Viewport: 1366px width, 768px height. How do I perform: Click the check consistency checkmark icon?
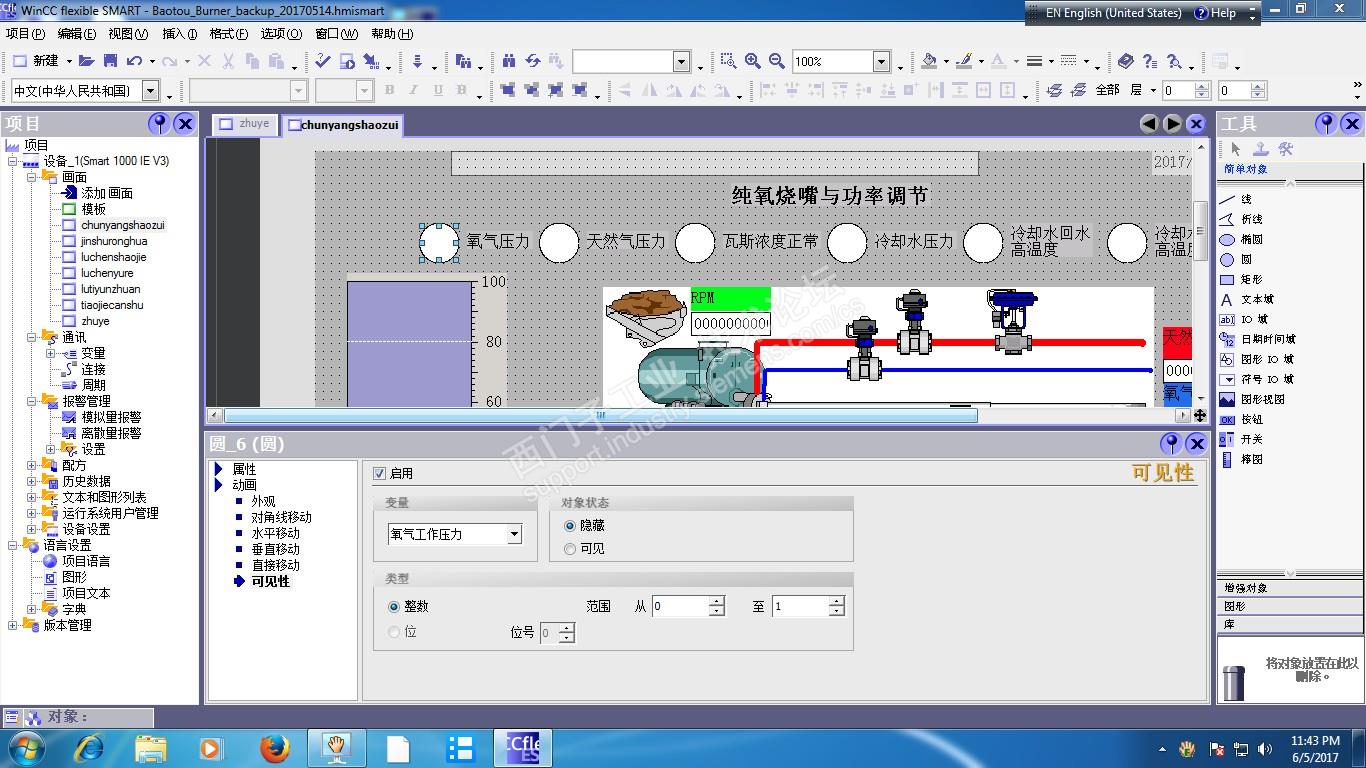pos(322,61)
